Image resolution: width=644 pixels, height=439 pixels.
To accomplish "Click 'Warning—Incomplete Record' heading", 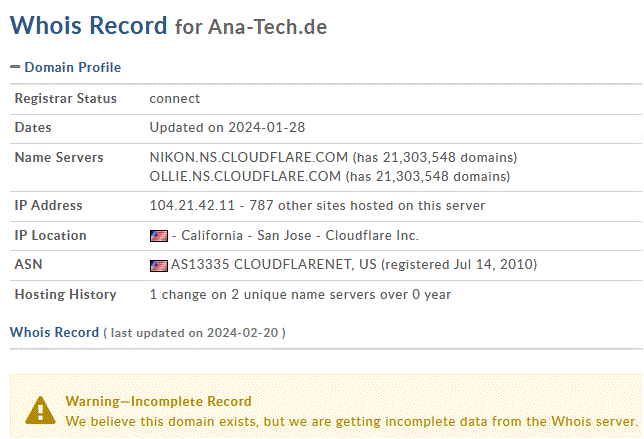I will [x=159, y=401].
